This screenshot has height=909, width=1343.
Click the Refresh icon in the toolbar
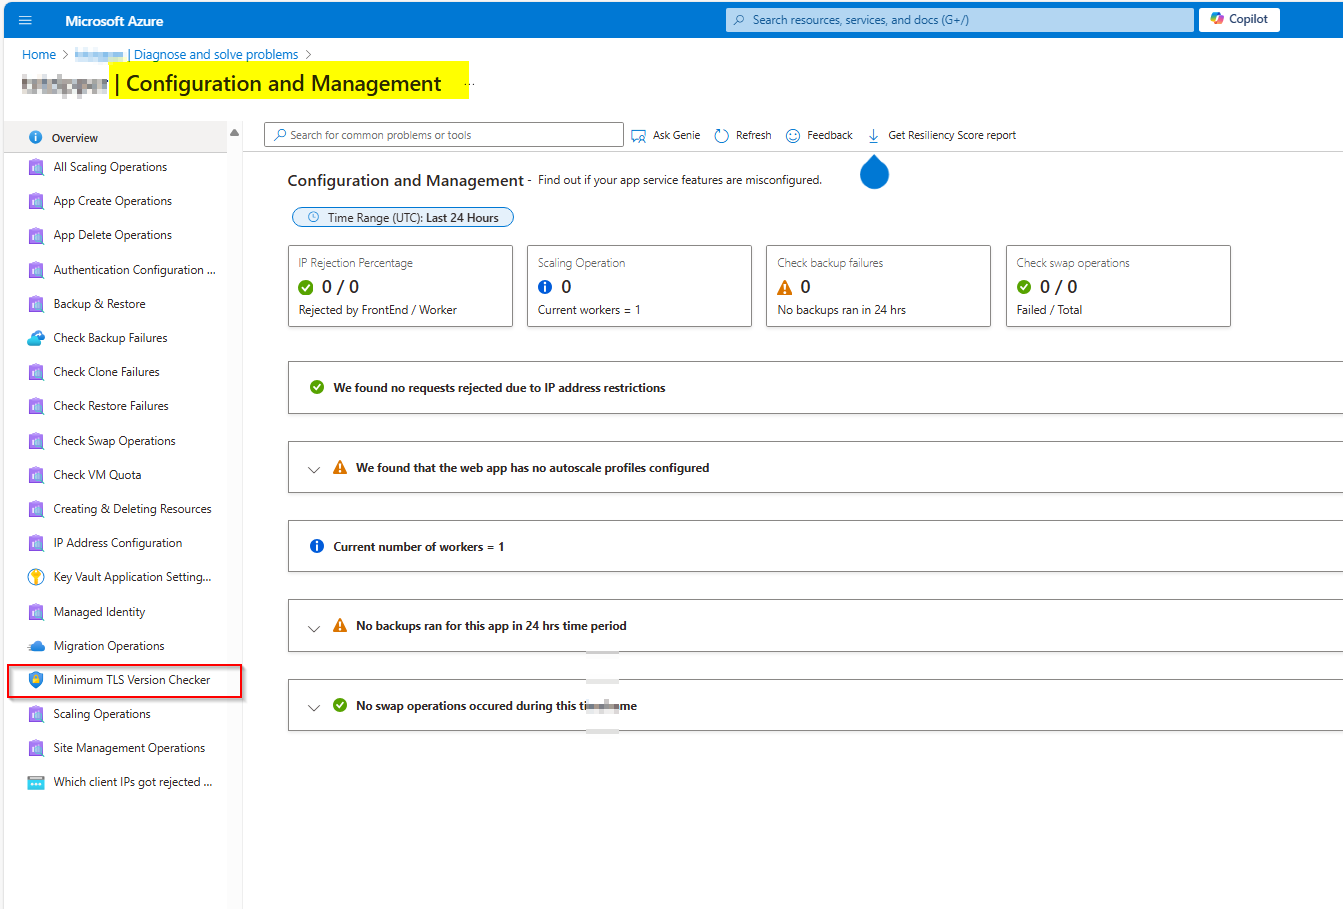721,135
